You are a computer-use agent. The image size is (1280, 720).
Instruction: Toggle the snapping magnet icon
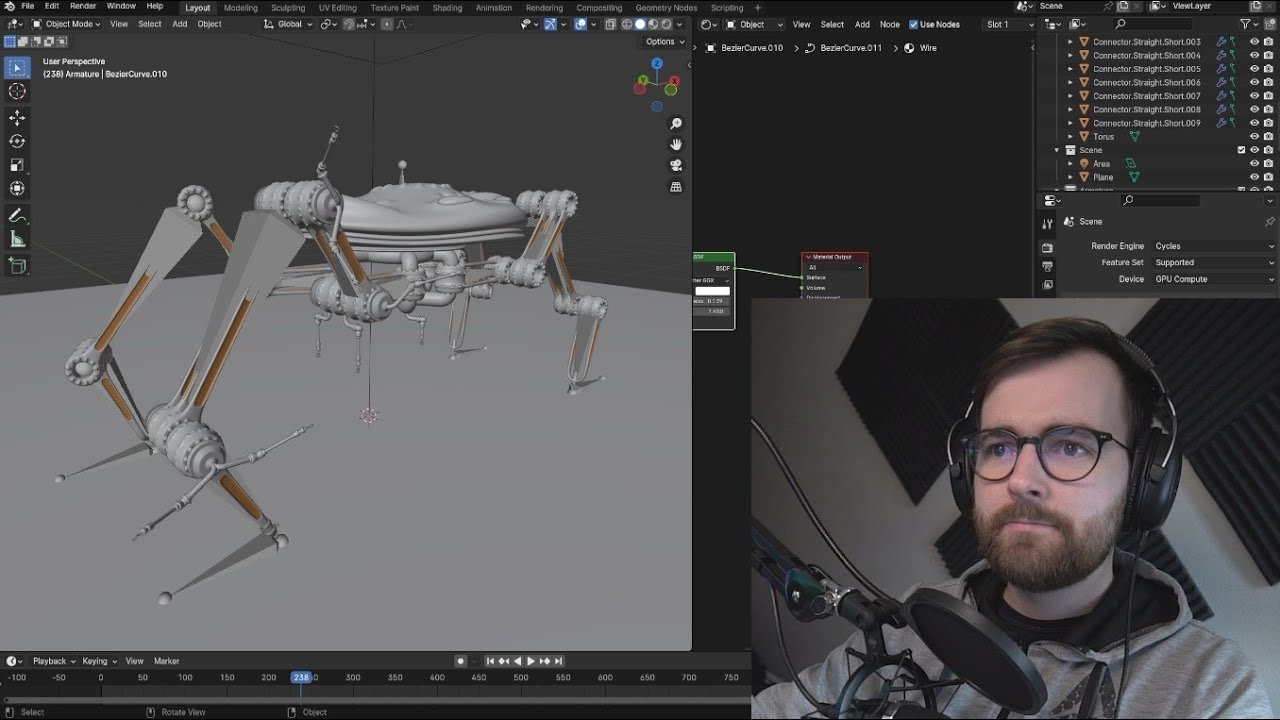pyautogui.click(x=350, y=24)
